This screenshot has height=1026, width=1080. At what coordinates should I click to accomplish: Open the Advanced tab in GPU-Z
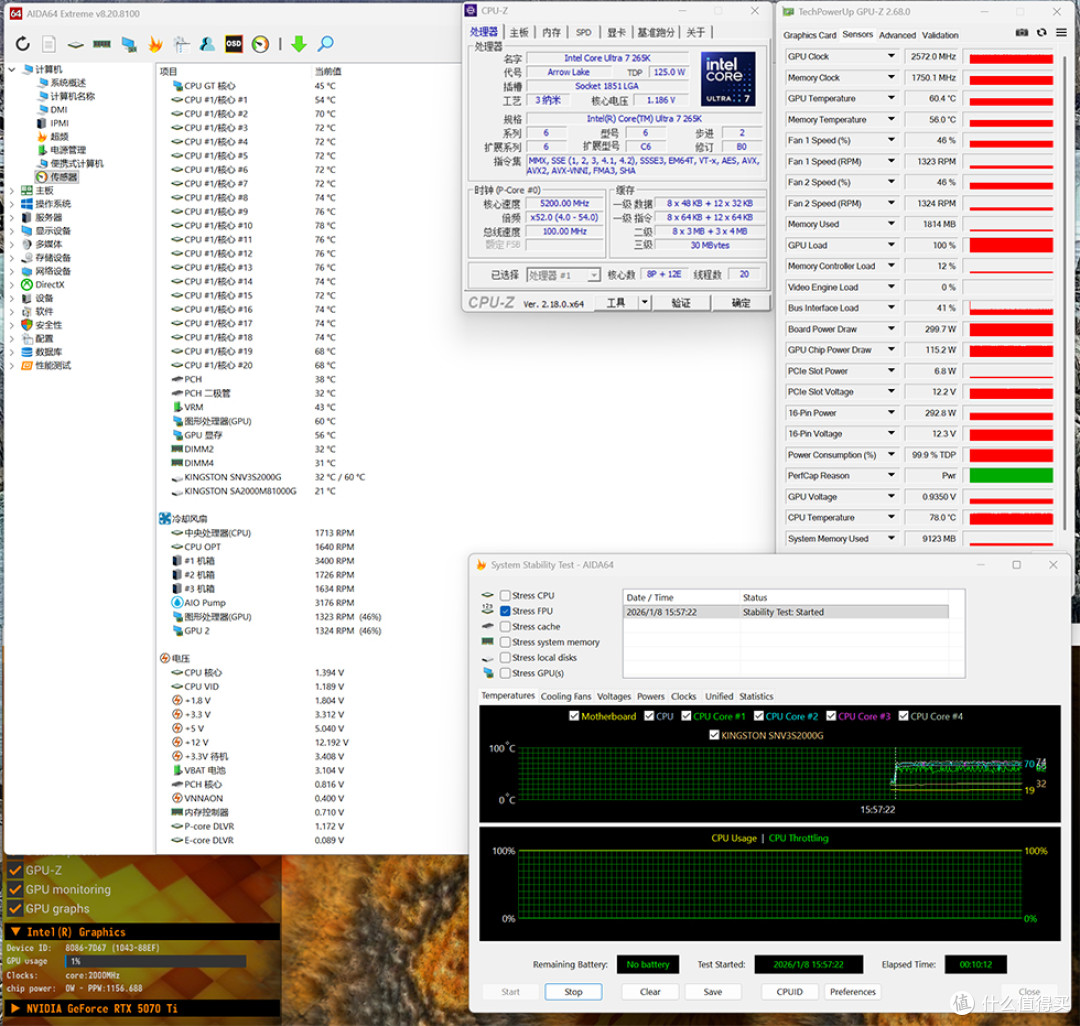(897, 35)
